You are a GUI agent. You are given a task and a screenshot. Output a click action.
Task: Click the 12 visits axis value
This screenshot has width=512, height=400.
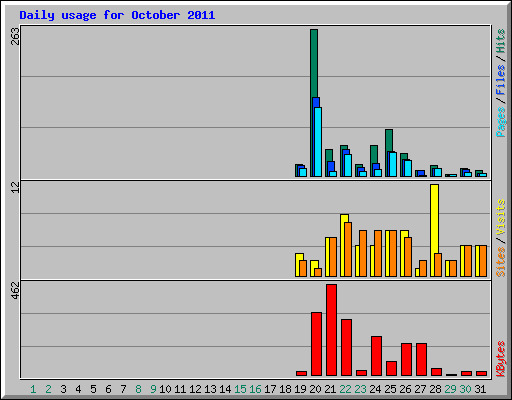pos(15,187)
